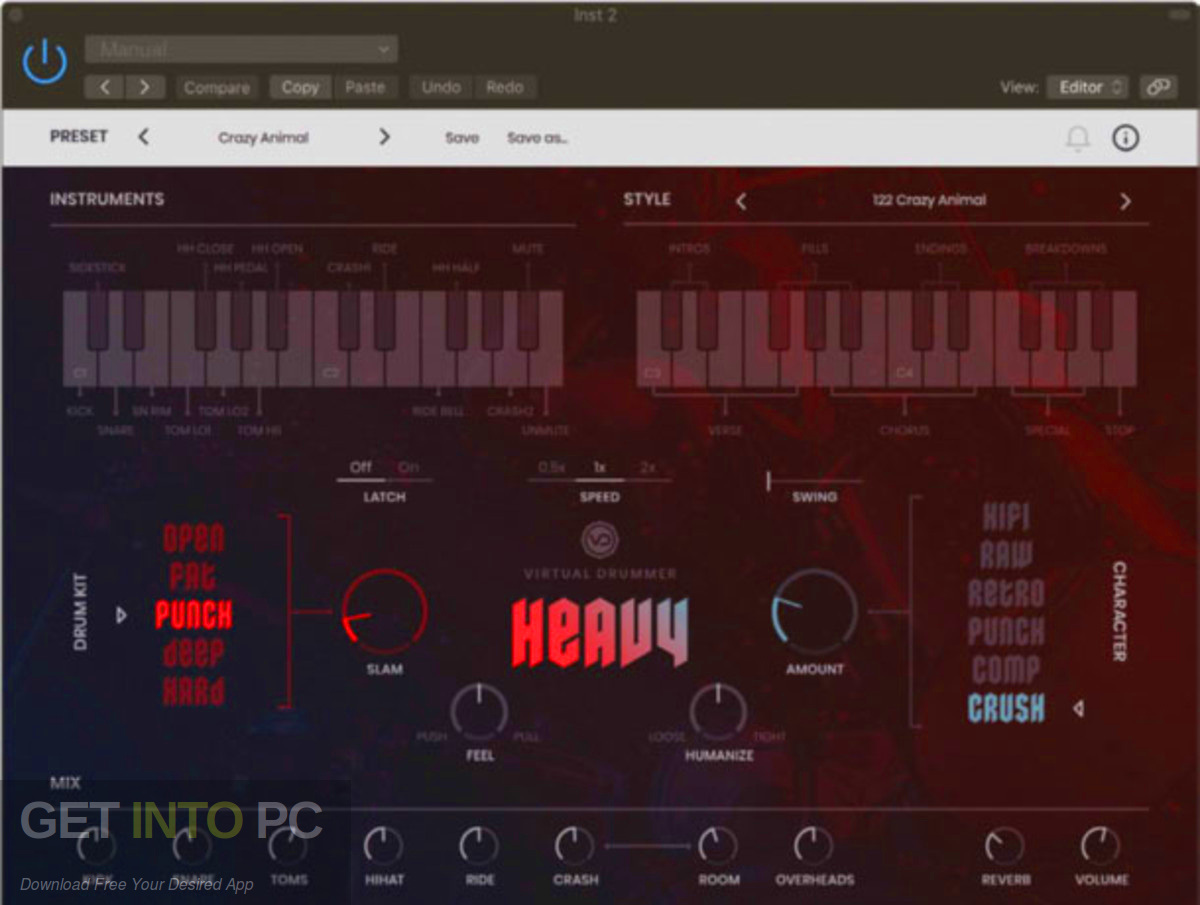Select the RETRO character
This screenshot has height=905, width=1200.
[x=1005, y=594]
